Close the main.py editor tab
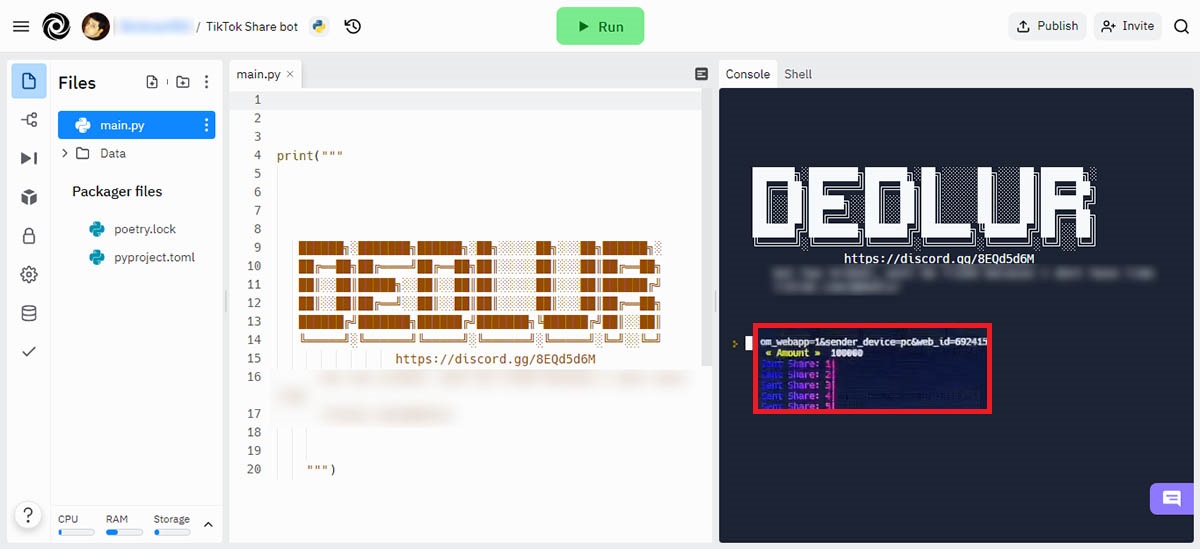The width and height of the screenshot is (1200, 549). (x=290, y=74)
